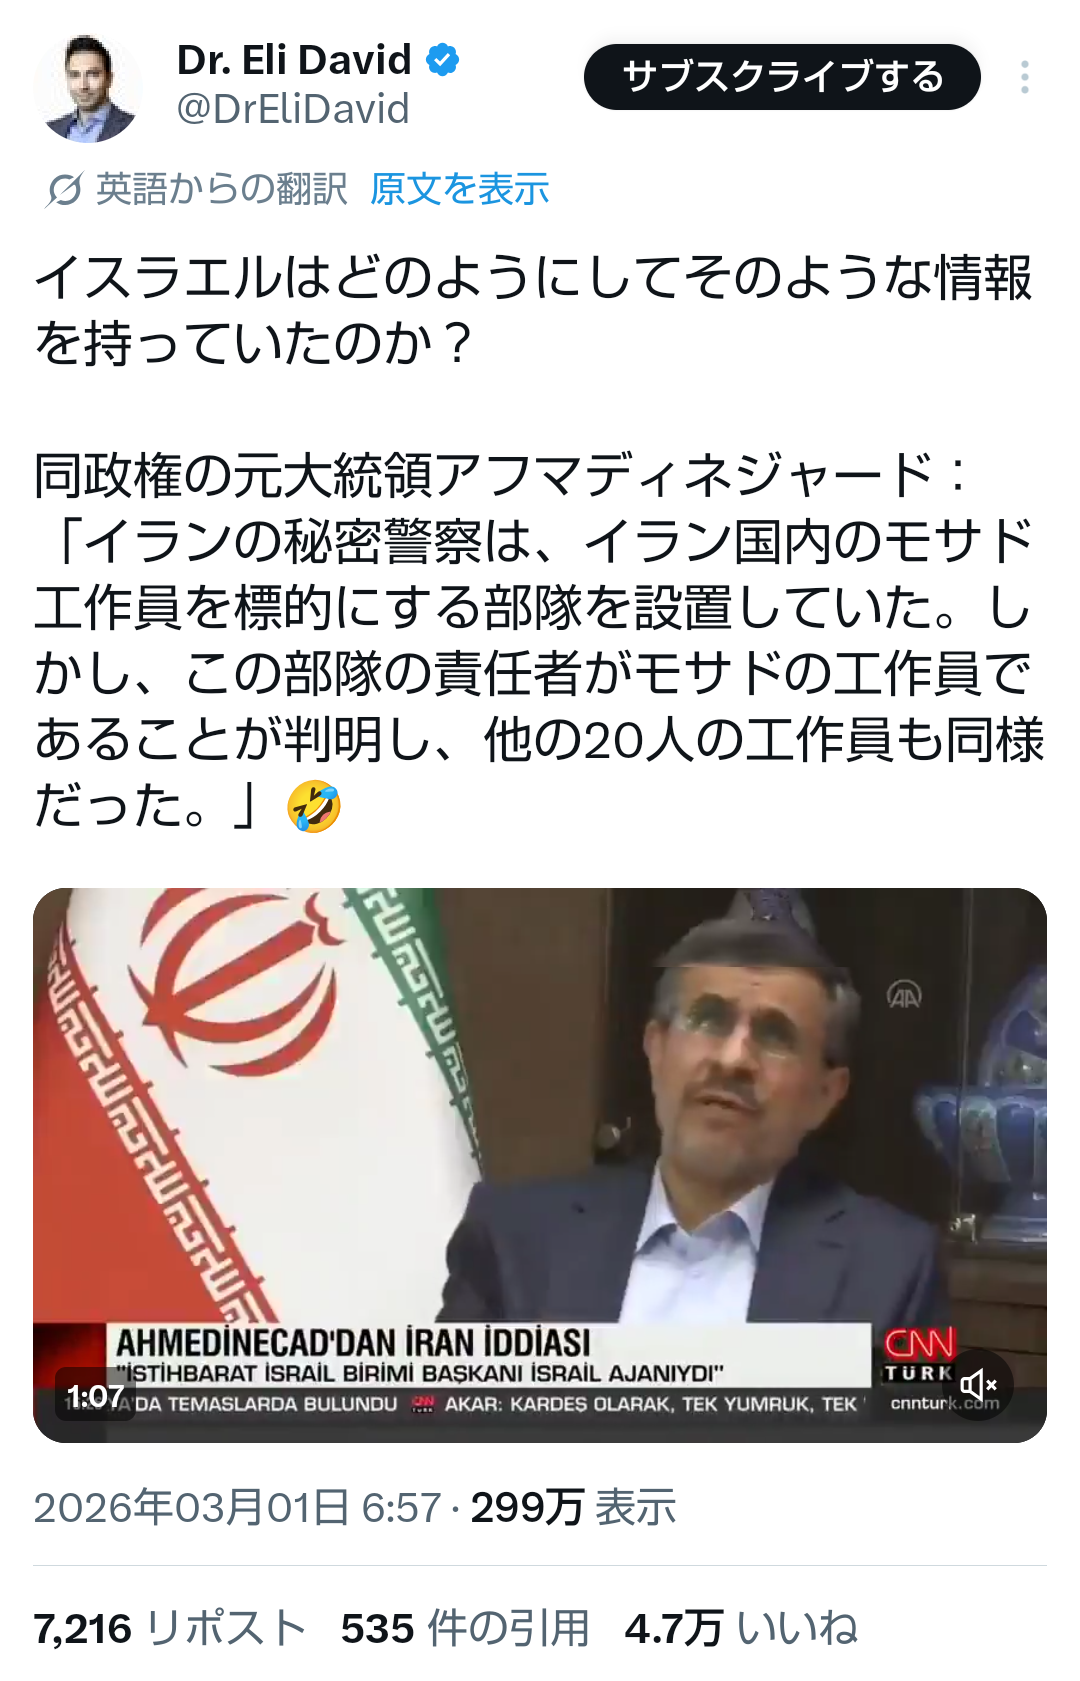This screenshot has height=1681, width=1080.
Task: Click the 英語からの翻訳 translation label
Action: tap(221, 189)
